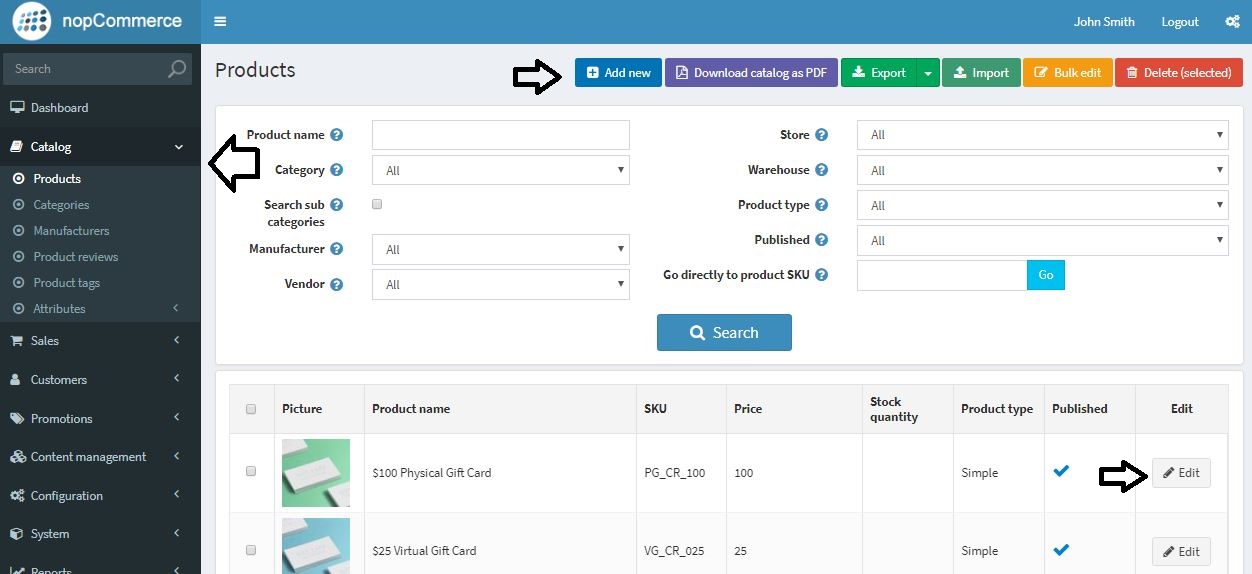
Task: Check the select-all checkbox in table header
Action: point(251,408)
